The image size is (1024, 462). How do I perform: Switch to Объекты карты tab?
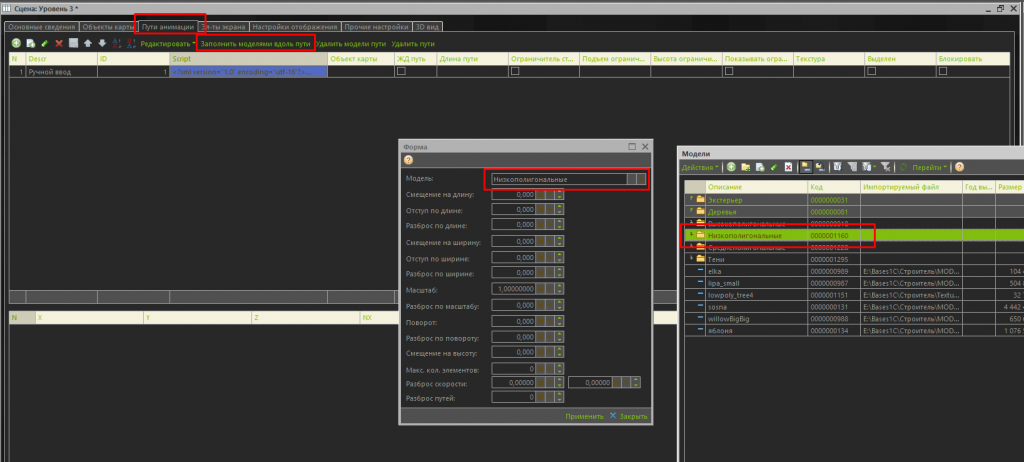pyautogui.click(x=109, y=27)
